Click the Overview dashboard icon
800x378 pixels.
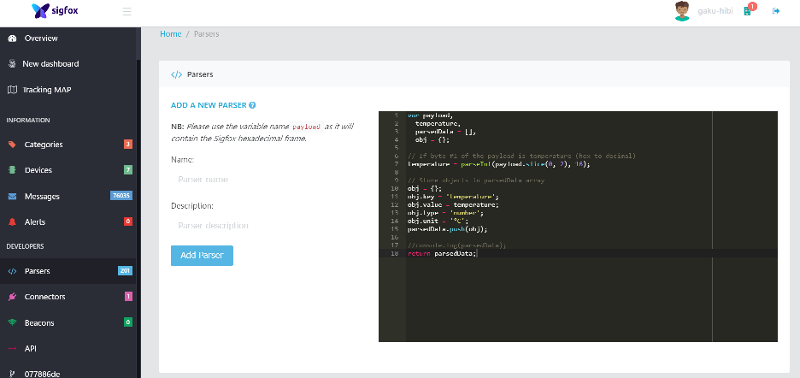[x=12, y=38]
